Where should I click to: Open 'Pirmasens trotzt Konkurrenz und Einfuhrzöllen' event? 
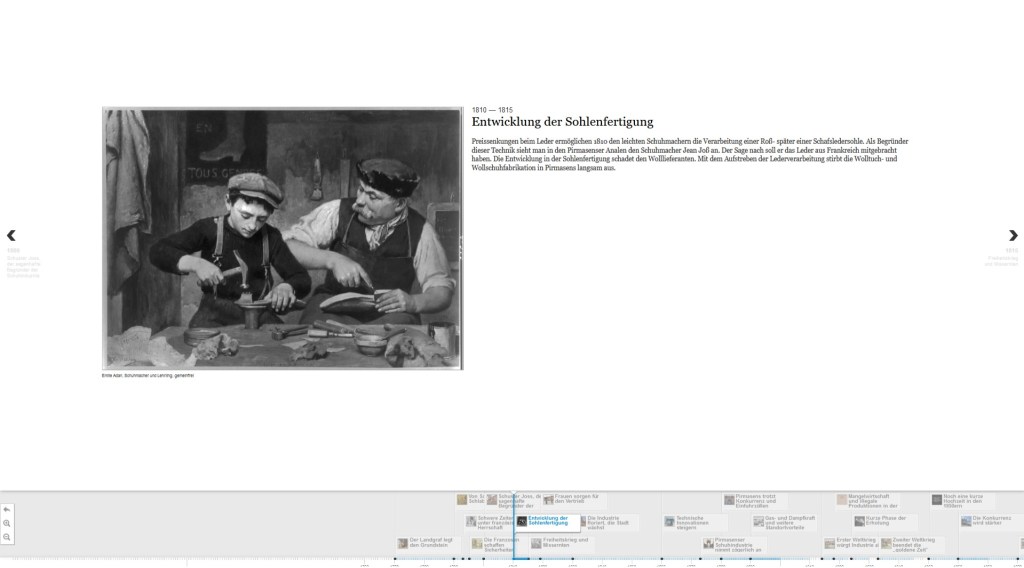click(x=755, y=499)
